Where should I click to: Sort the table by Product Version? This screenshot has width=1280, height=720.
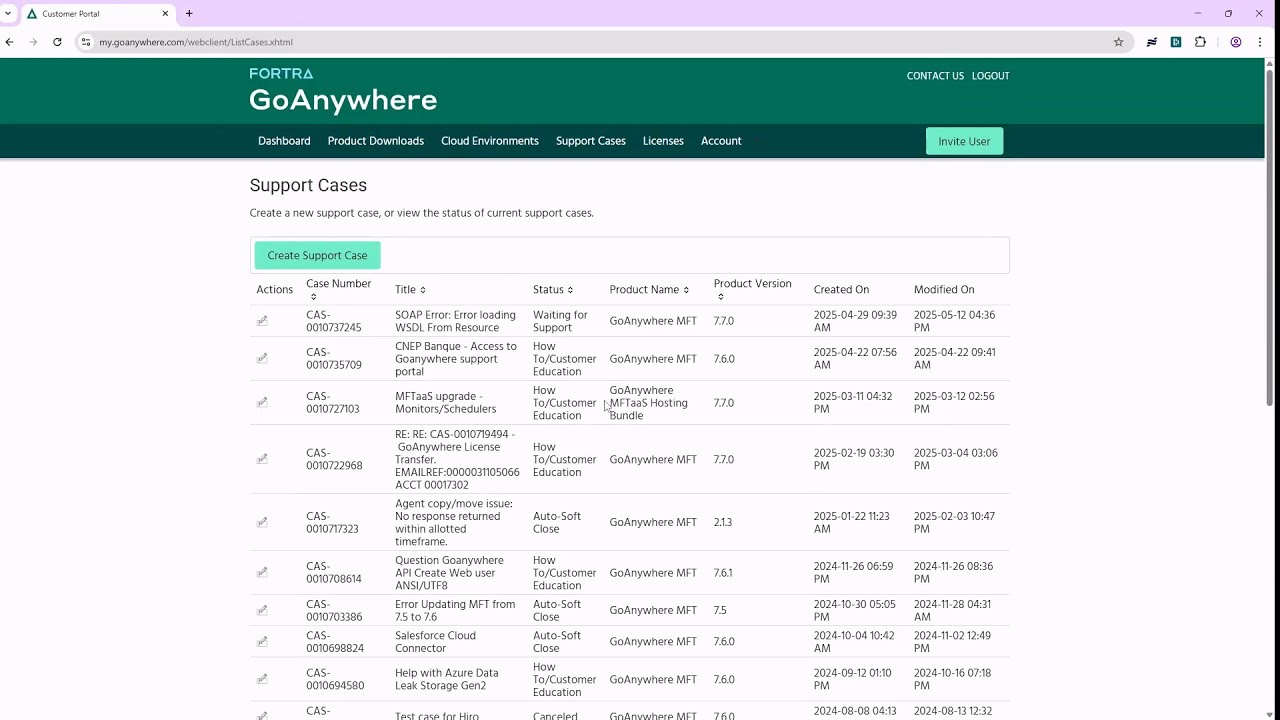(721, 297)
